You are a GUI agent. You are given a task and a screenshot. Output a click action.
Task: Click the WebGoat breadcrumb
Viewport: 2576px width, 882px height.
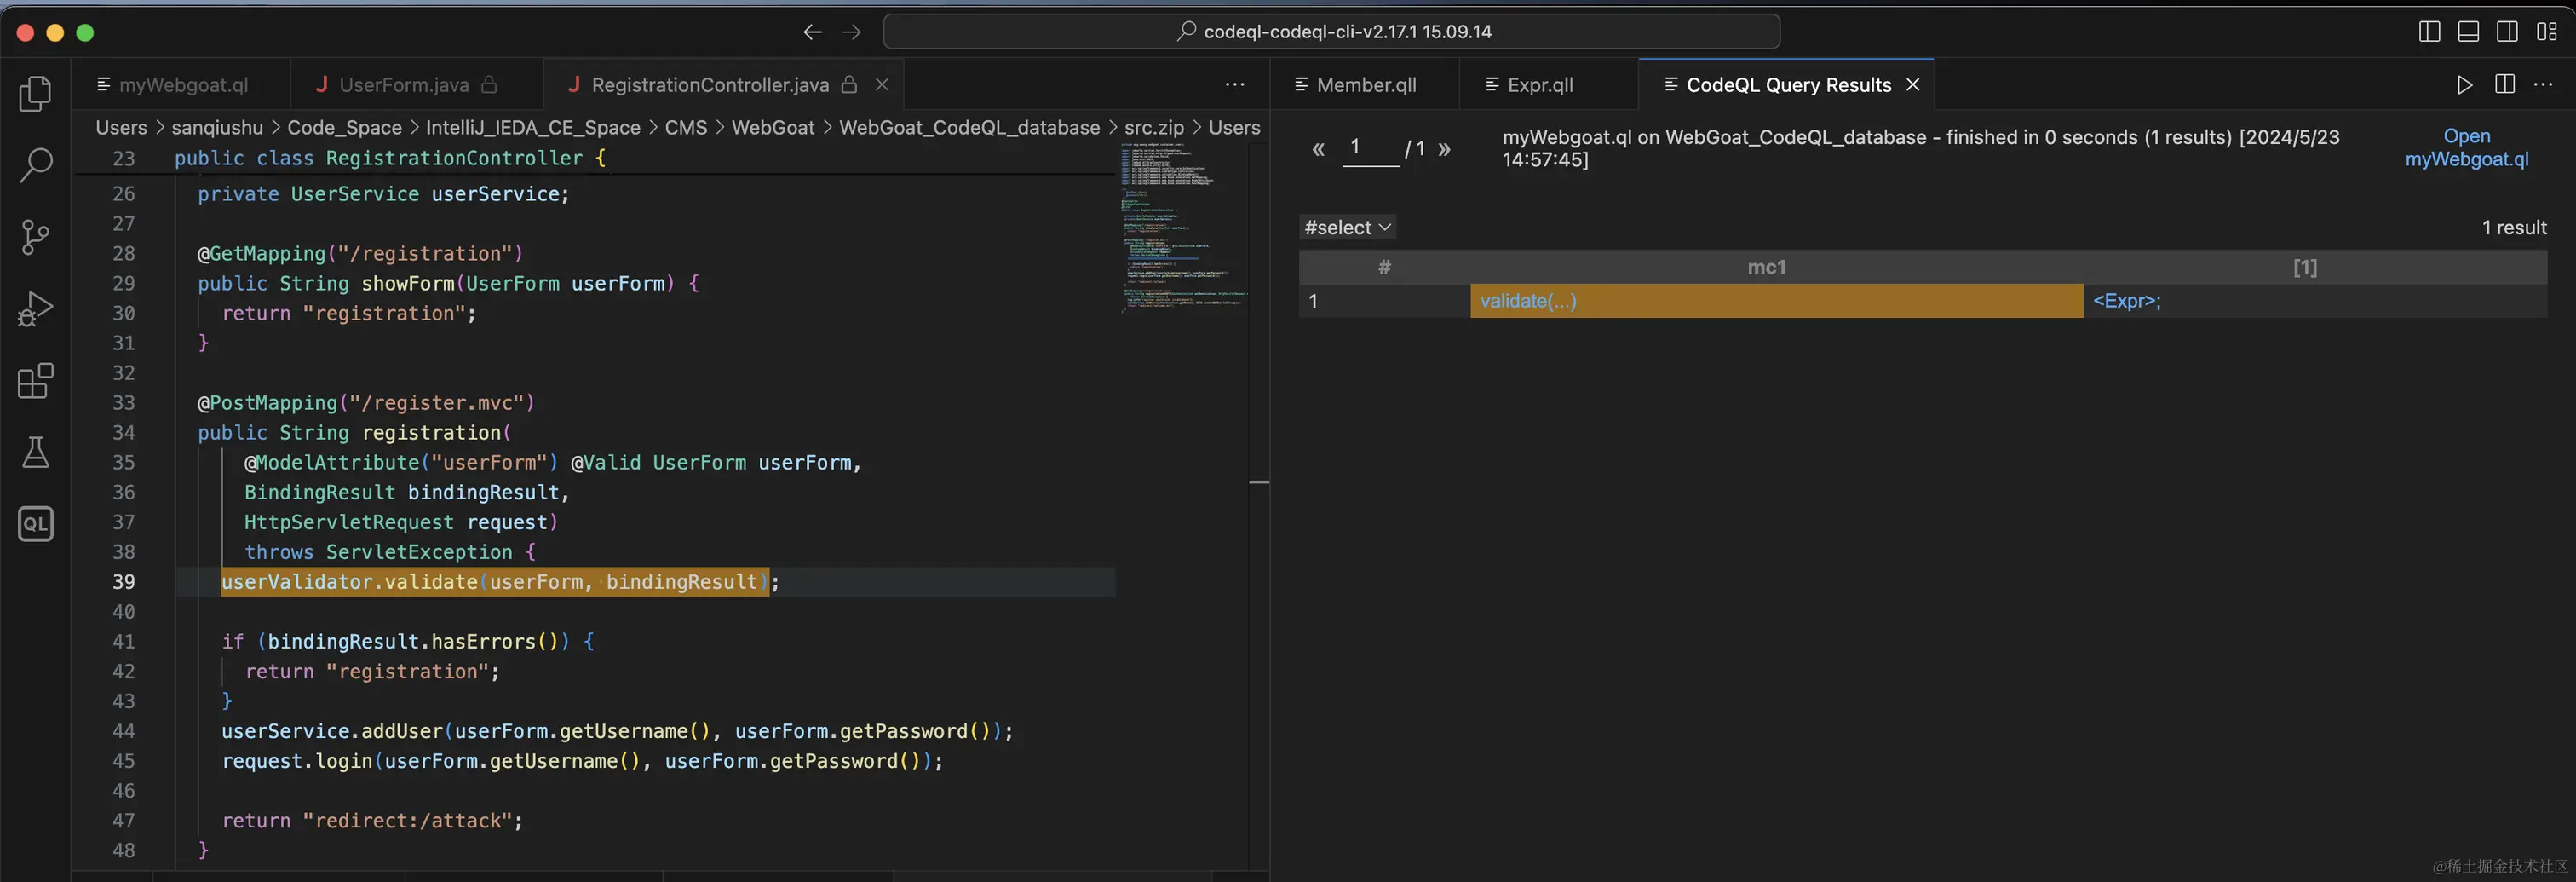pos(773,128)
